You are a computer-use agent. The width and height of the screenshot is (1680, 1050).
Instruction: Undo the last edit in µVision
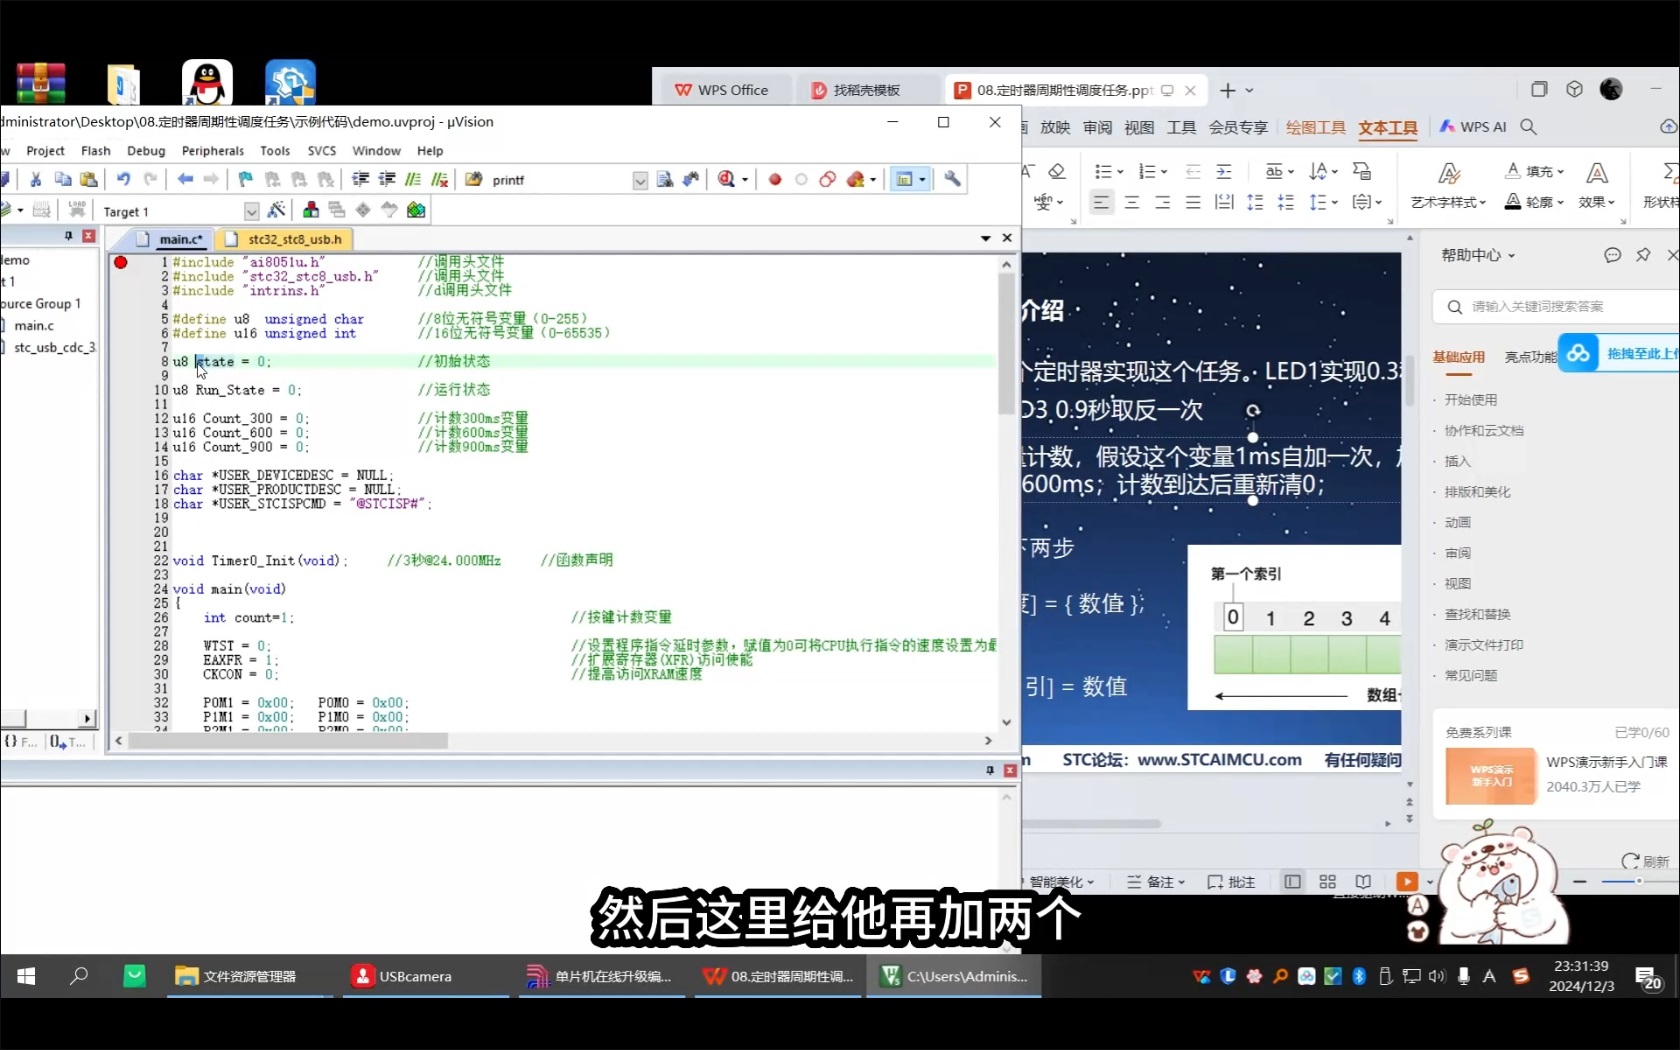click(x=123, y=179)
